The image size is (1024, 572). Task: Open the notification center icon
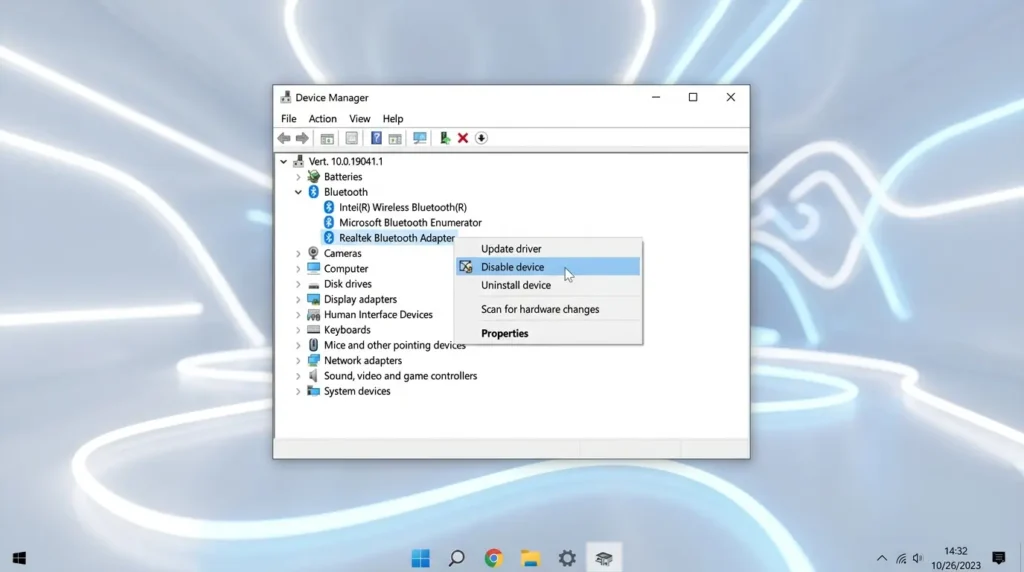click(x=999, y=558)
